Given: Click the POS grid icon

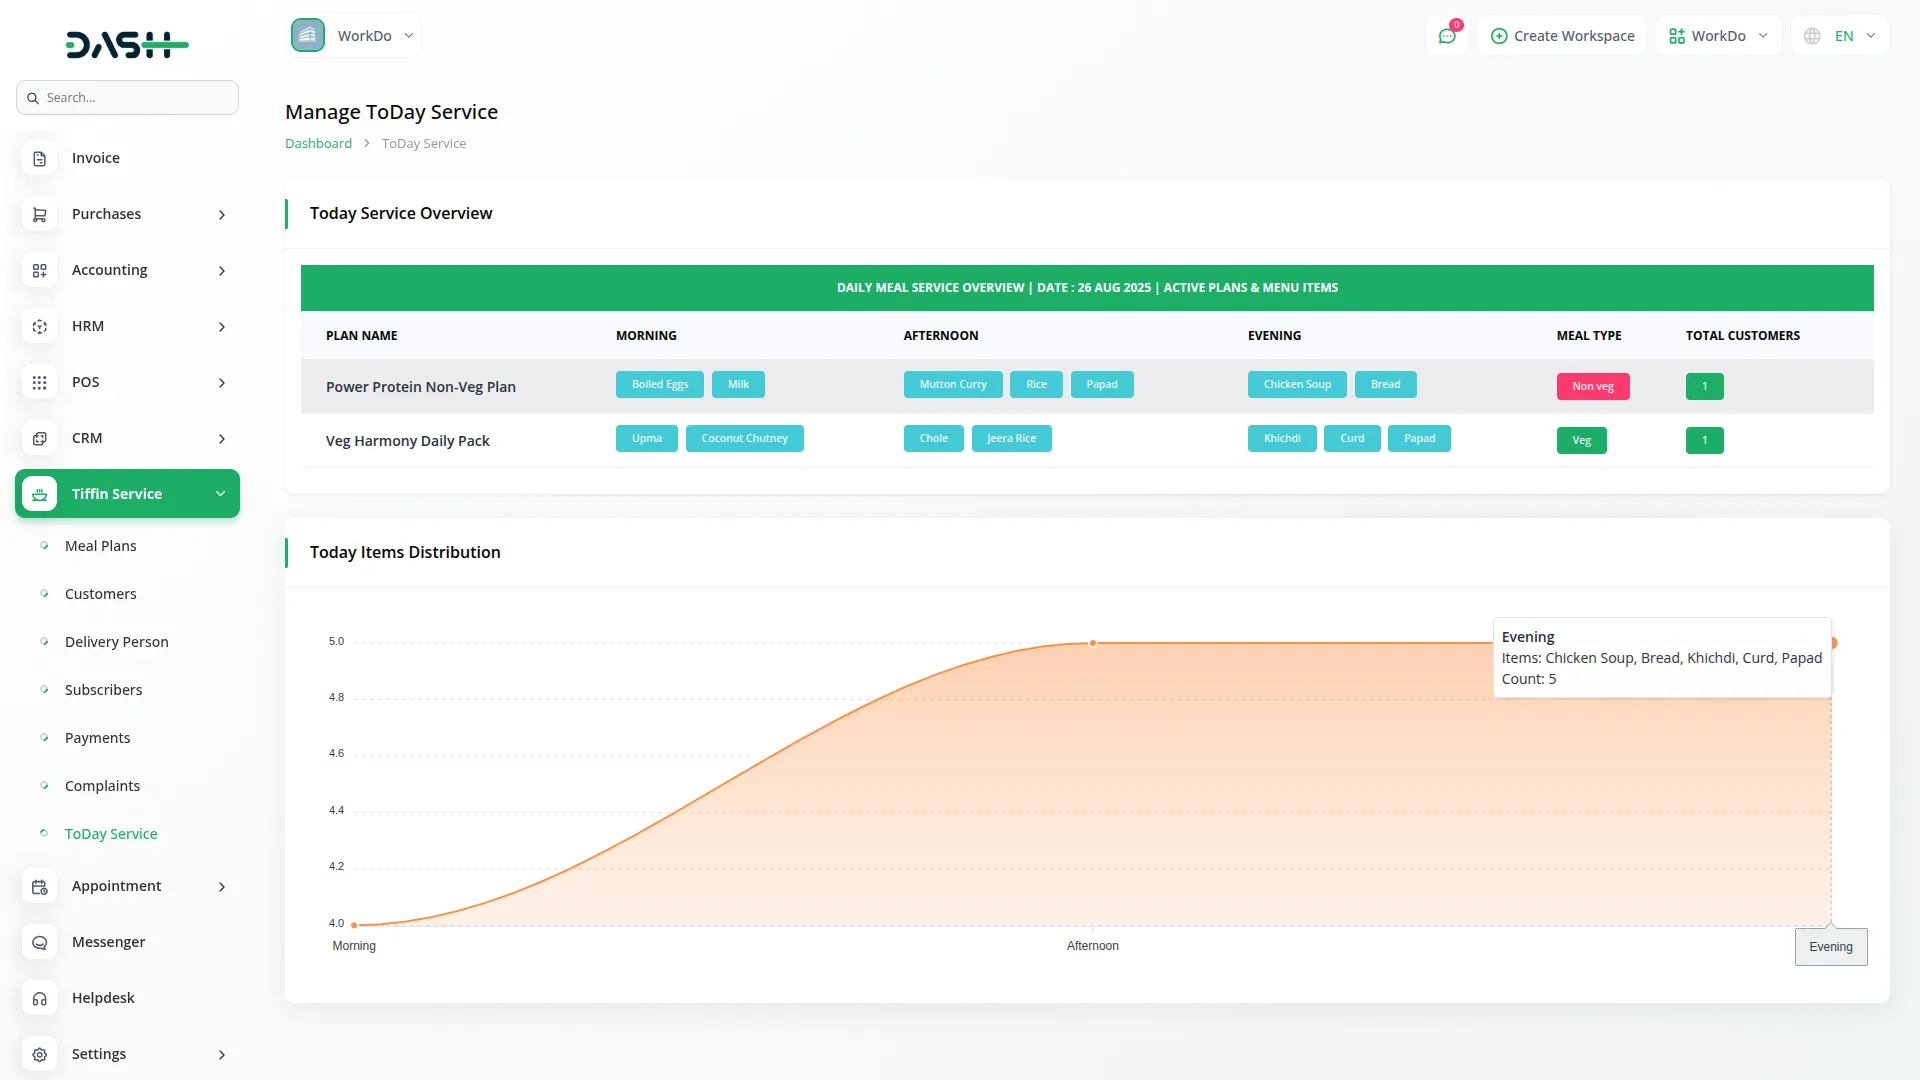Looking at the screenshot, I should (39, 383).
